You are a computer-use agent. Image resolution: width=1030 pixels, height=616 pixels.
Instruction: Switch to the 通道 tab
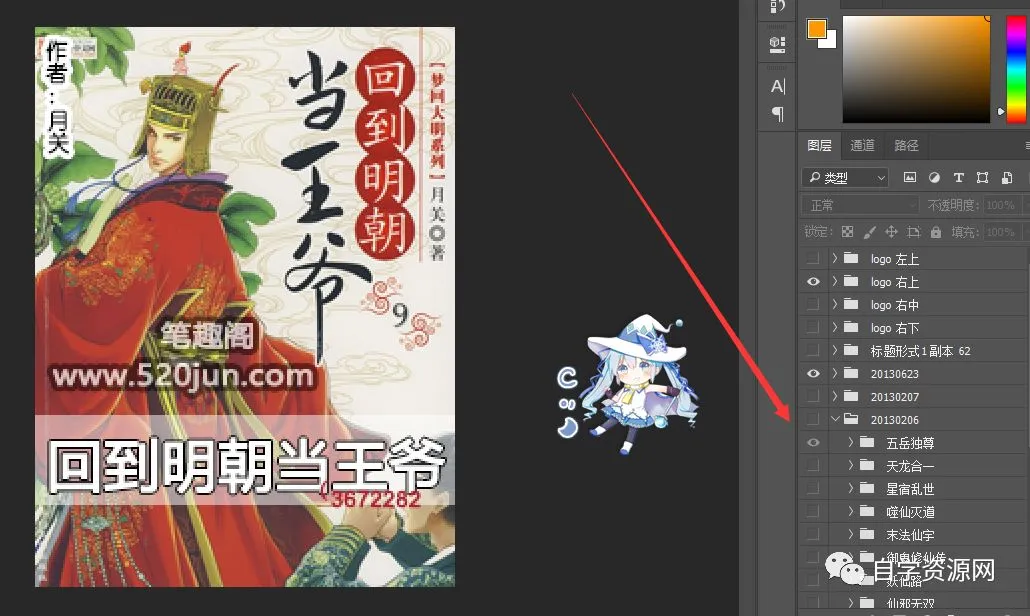point(862,146)
